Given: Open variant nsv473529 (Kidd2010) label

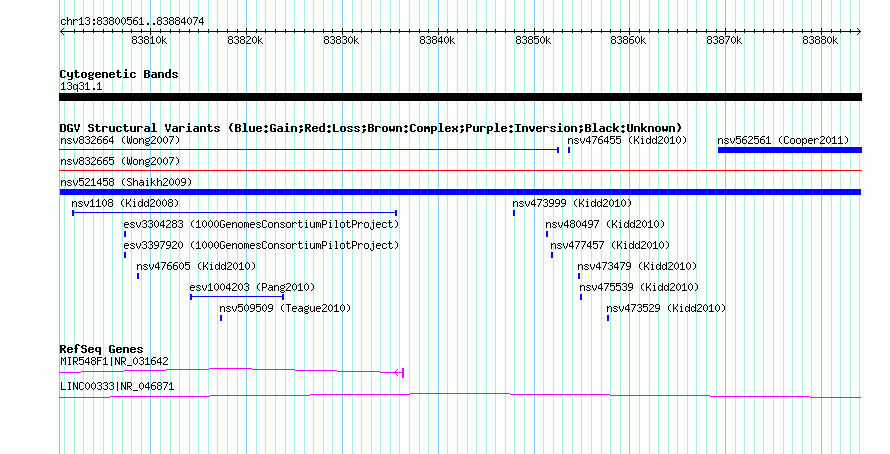Looking at the screenshot, I should click(x=666, y=308).
